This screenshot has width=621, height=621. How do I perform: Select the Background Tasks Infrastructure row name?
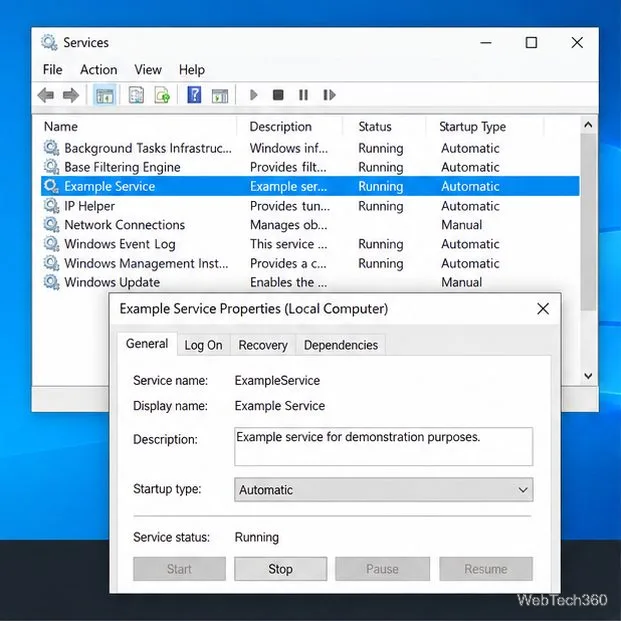tap(148, 148)
